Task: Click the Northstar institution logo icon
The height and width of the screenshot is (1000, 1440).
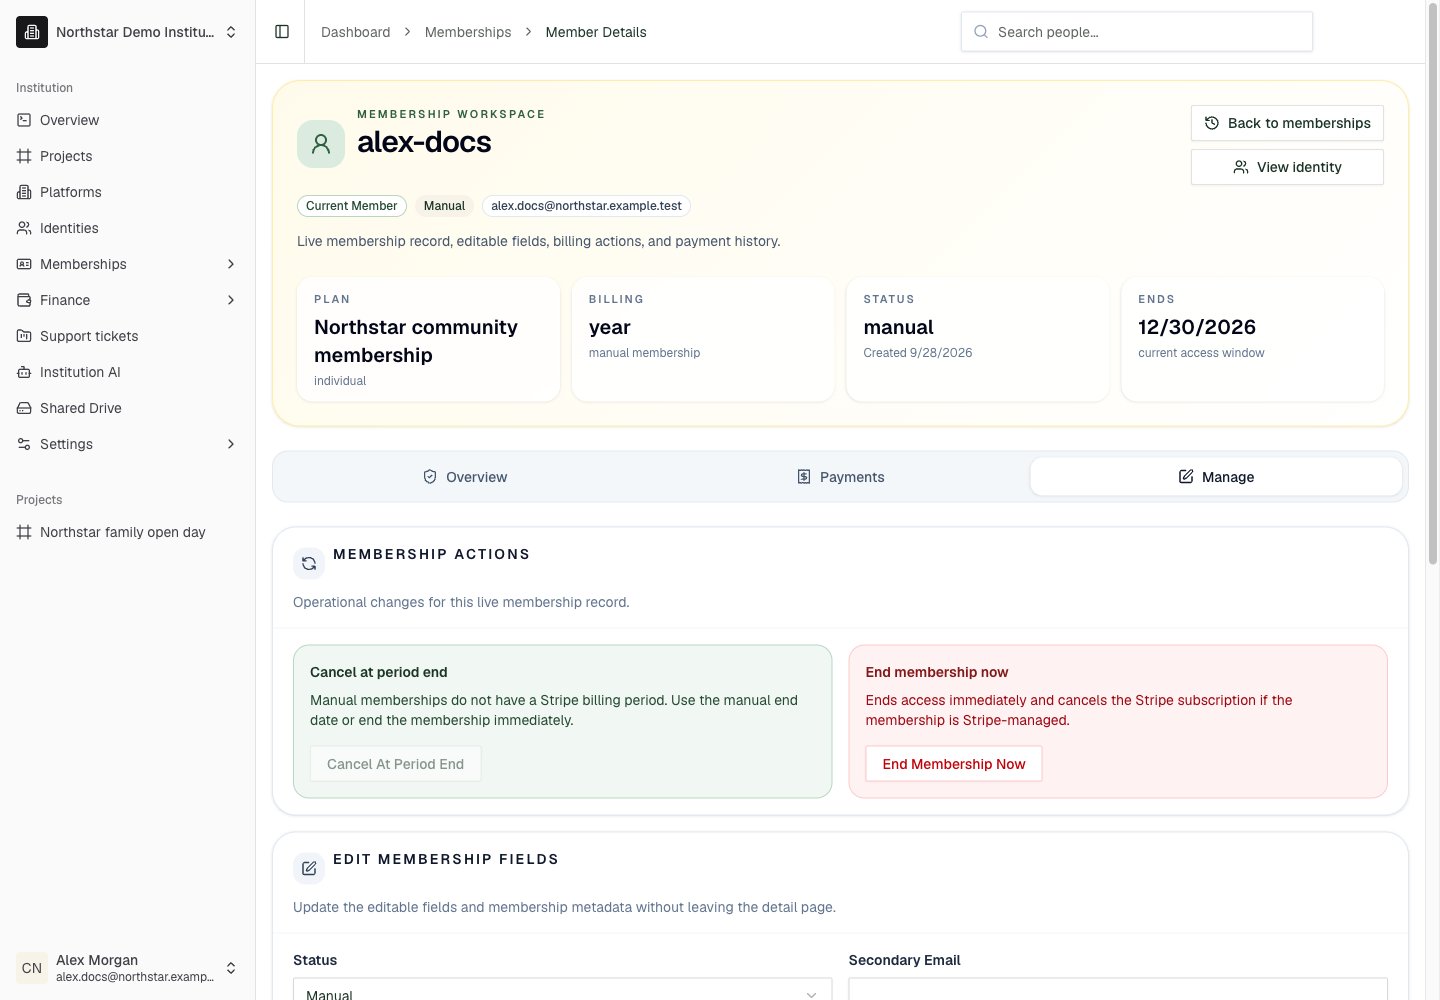Action: pos(32,32)
